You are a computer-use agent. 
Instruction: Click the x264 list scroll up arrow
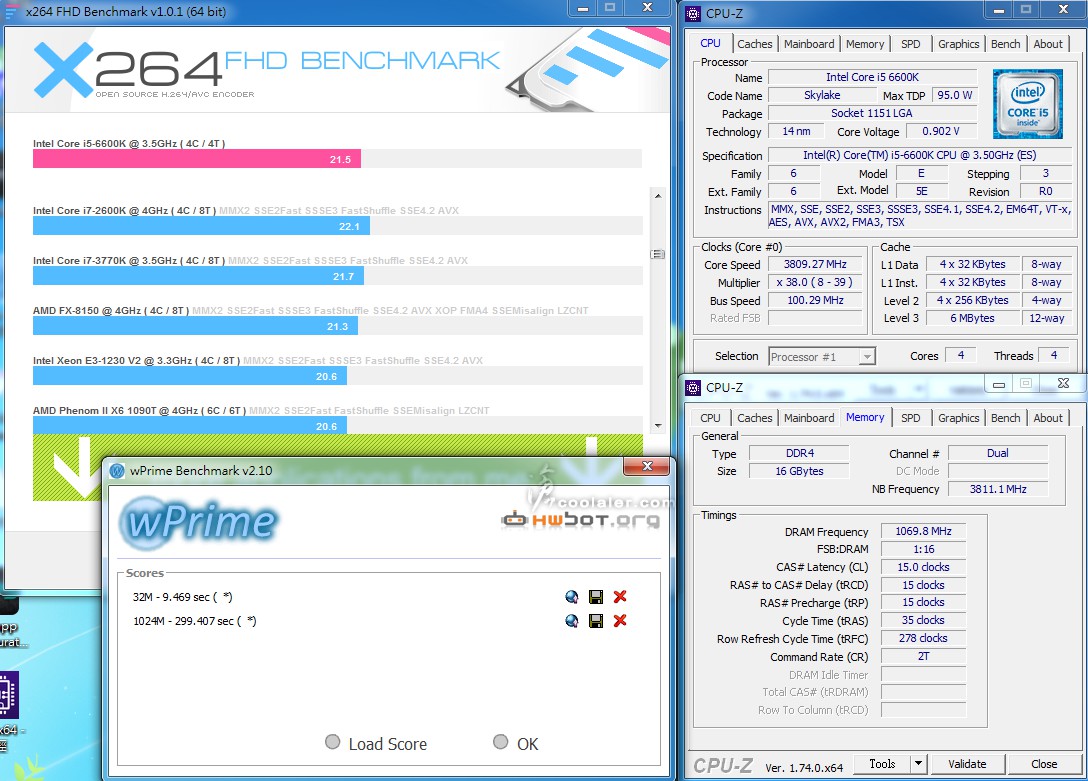[x=657, y=196]
